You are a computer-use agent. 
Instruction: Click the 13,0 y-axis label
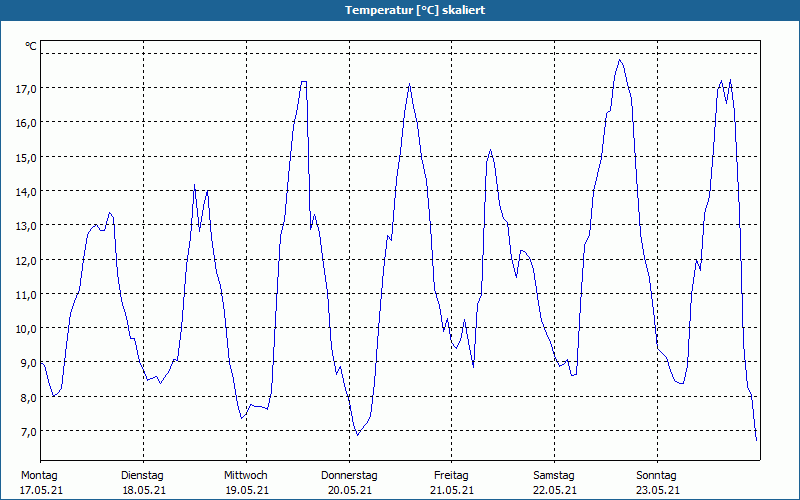[27, 226]
